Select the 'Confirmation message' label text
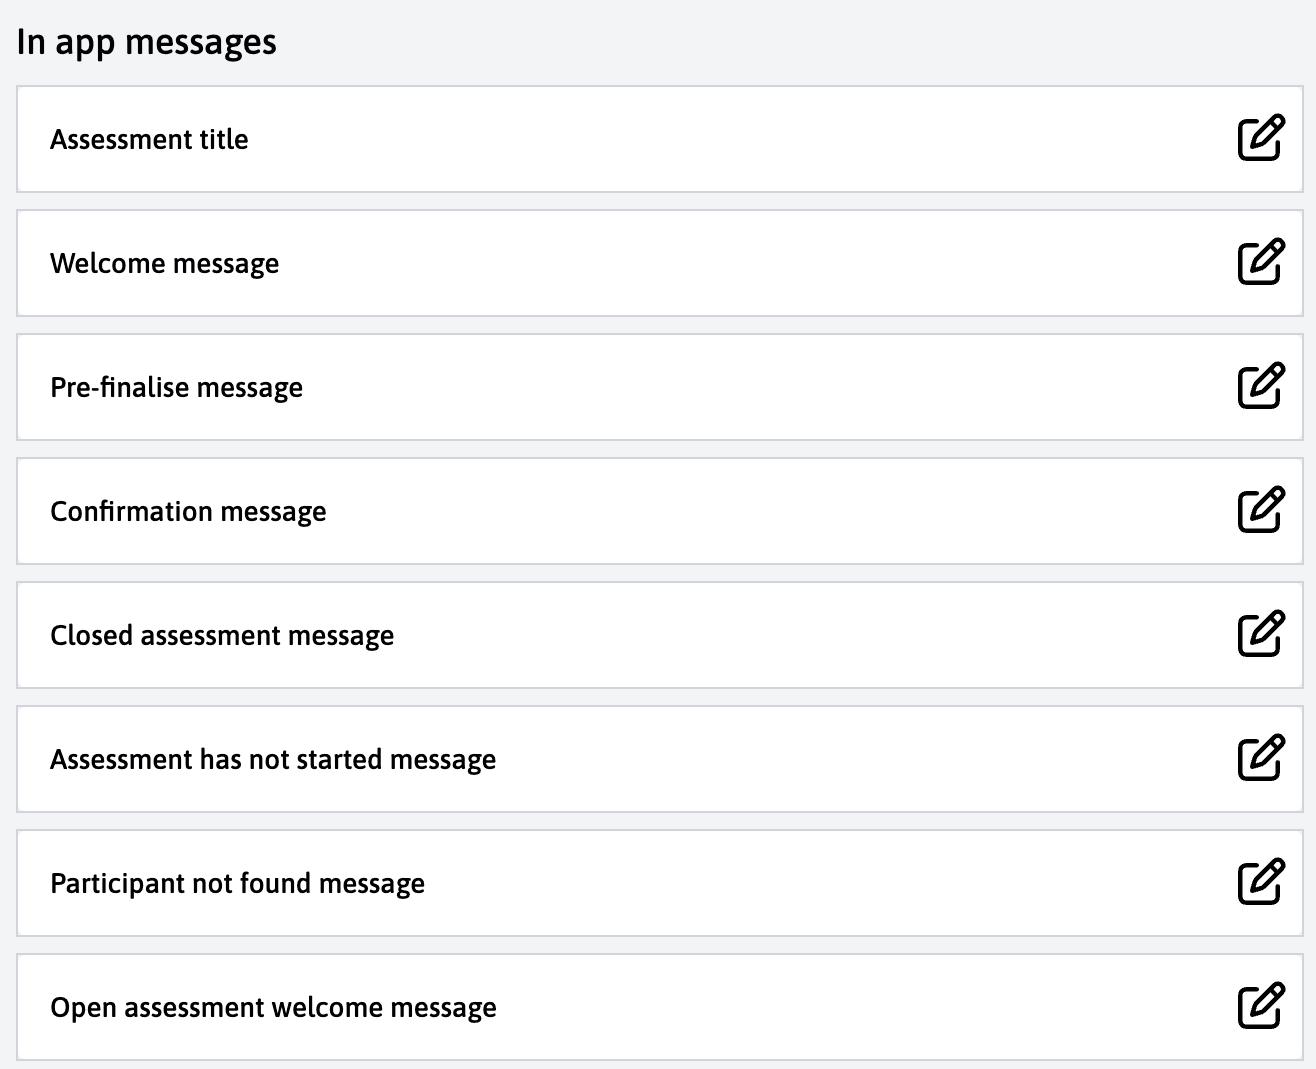The height and width of the screenshot is (1069, 1316). point(188,512)
